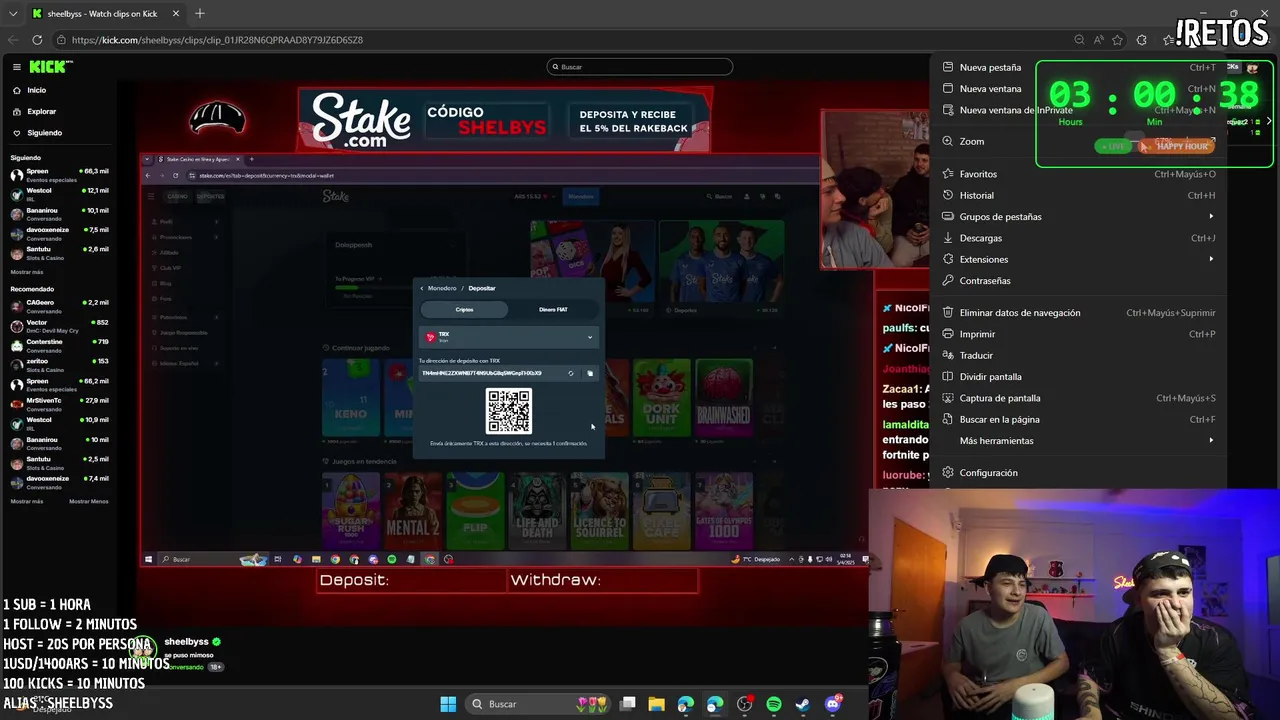Open Discord from the taskbar
The height and width of the screenshot is (720, 1280).
pyautogui.click(x=832, y=704)
